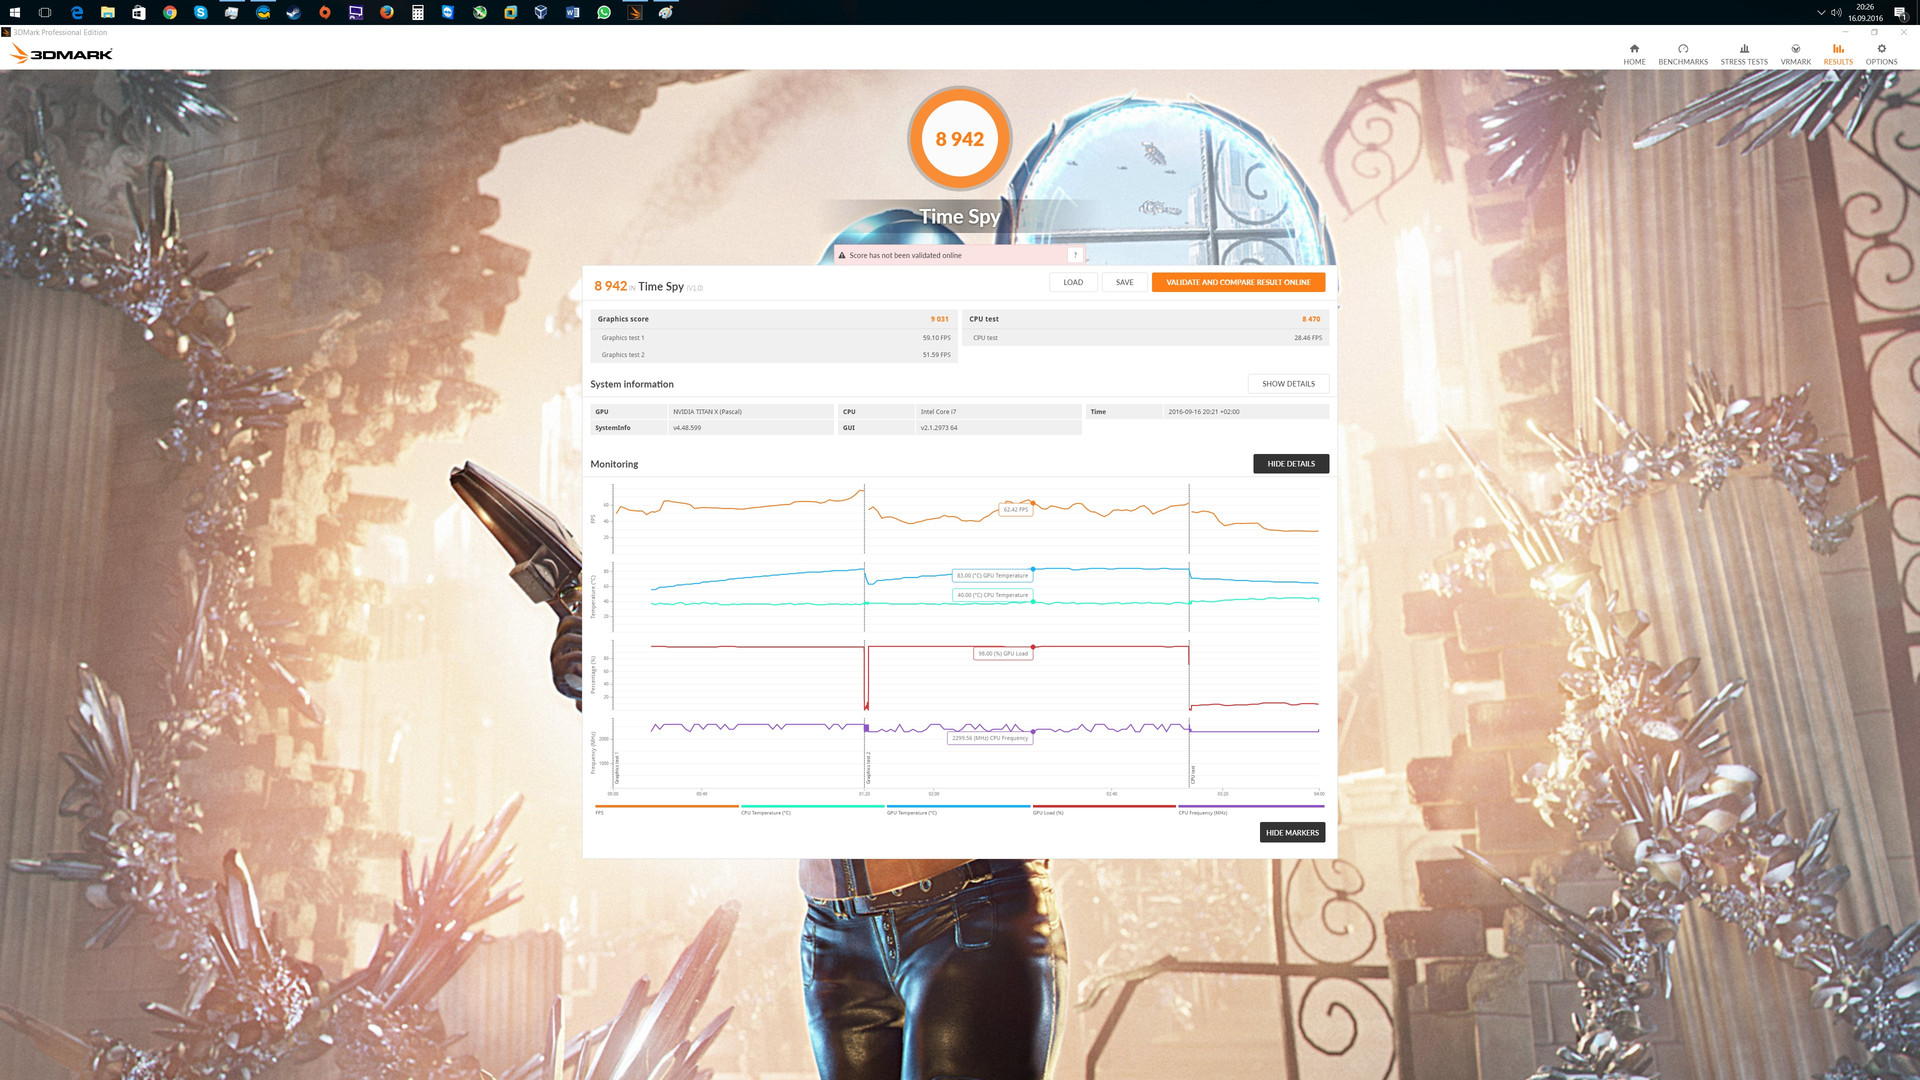Viewport: 1920px width, 1080px height.
Task: Show hidden system tray icons
Action: pyautogui.click(x=1821, y=12)
